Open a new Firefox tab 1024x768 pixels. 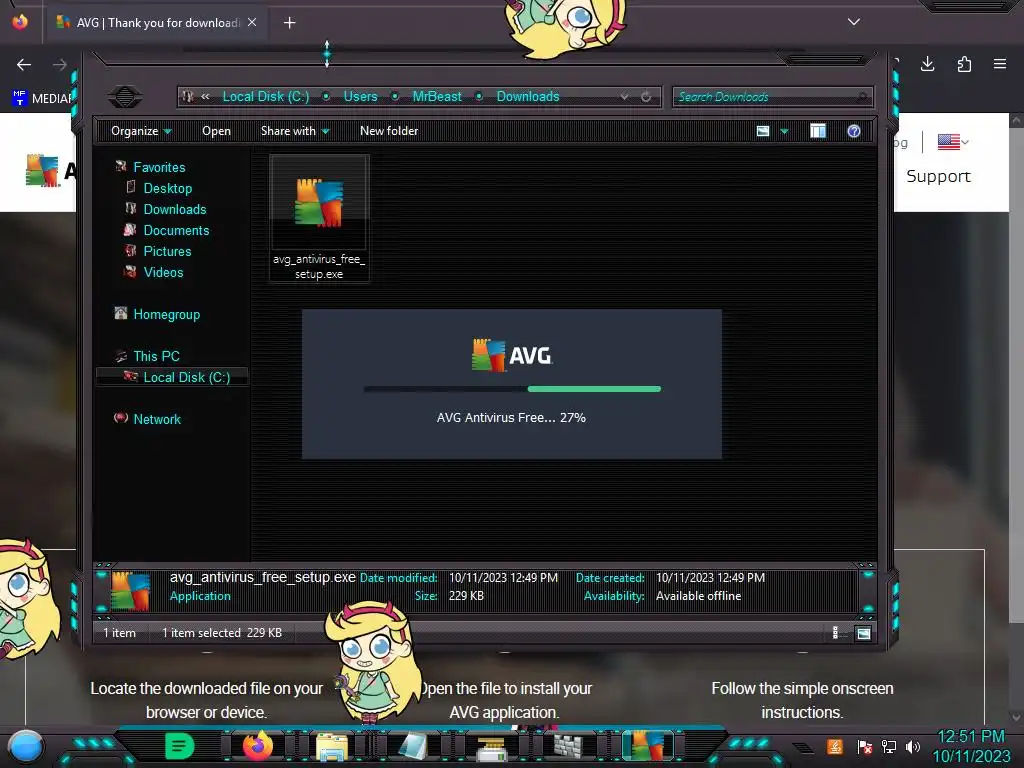(289, 23)
